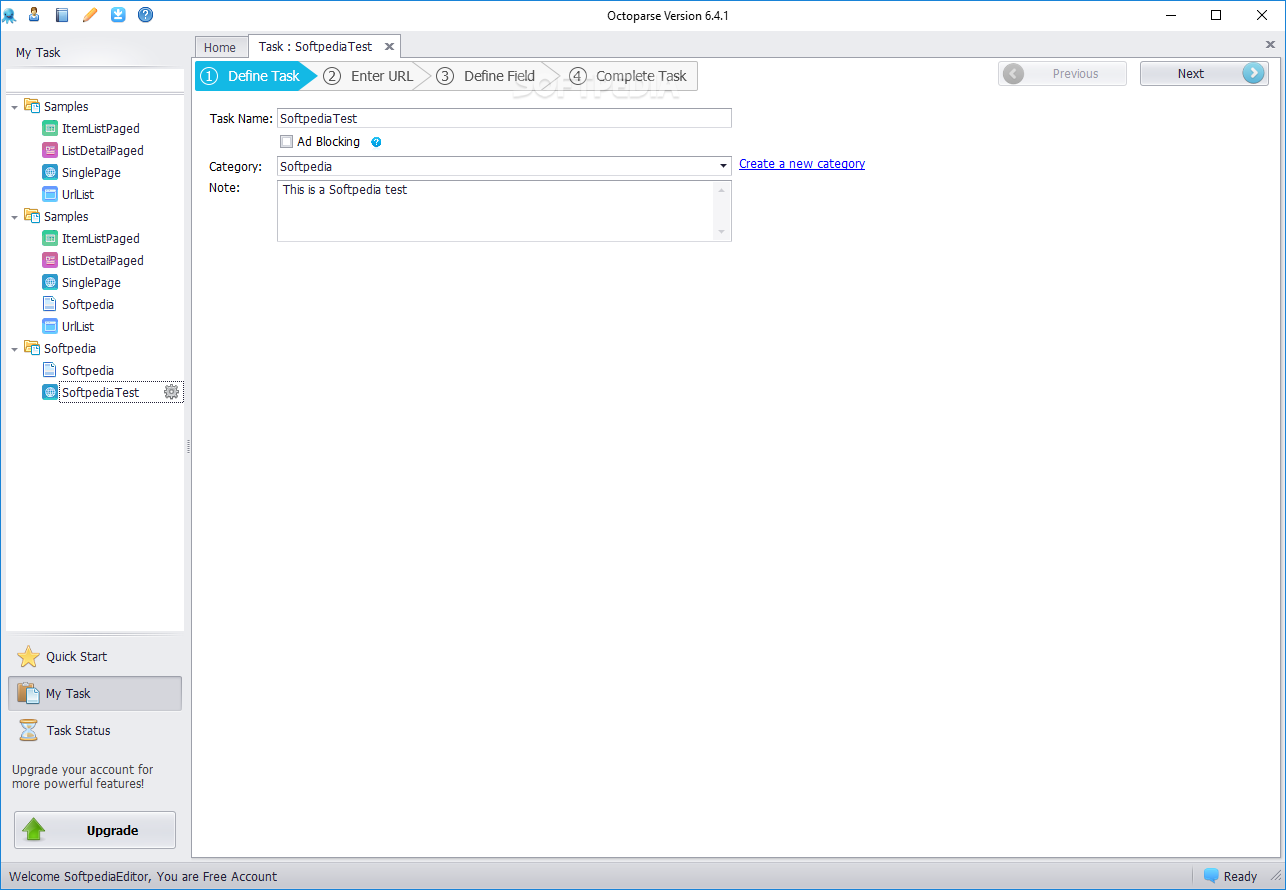Click the Previous button
Image resolution: width=1286 pixels, height=890 pixels.
click(x=1062, y=73)
